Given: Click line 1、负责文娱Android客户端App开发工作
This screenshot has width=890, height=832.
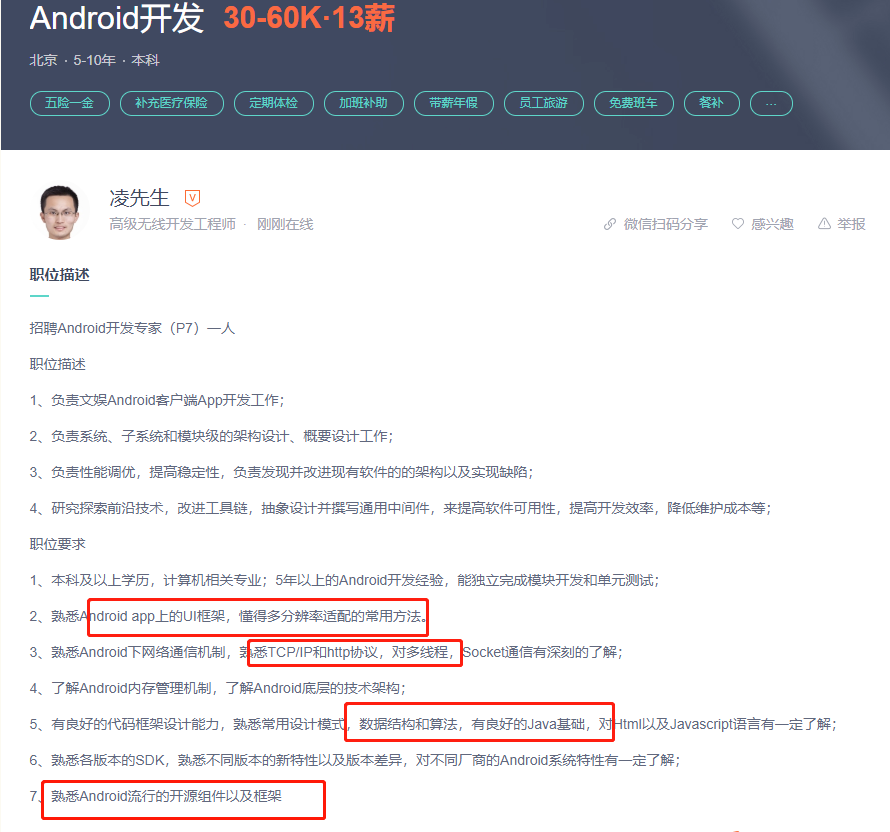Looking at the screenshot, I should [157, 400].
